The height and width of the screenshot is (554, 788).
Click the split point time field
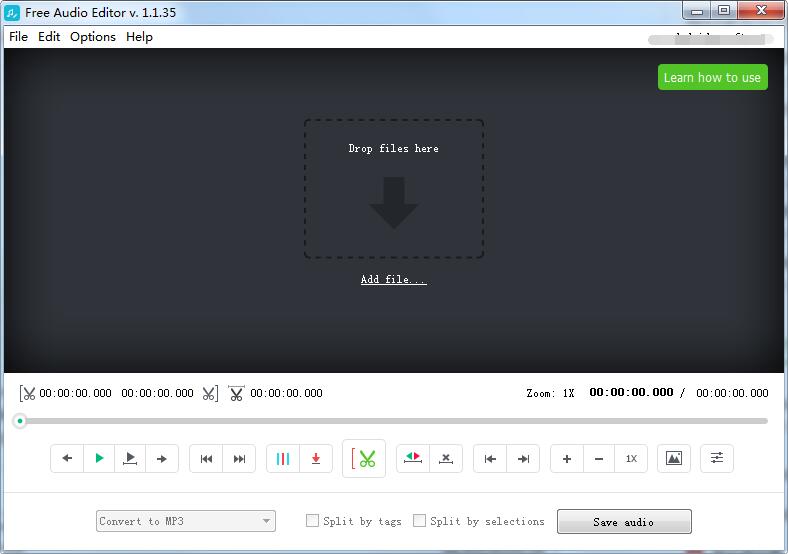pos(286,393)
